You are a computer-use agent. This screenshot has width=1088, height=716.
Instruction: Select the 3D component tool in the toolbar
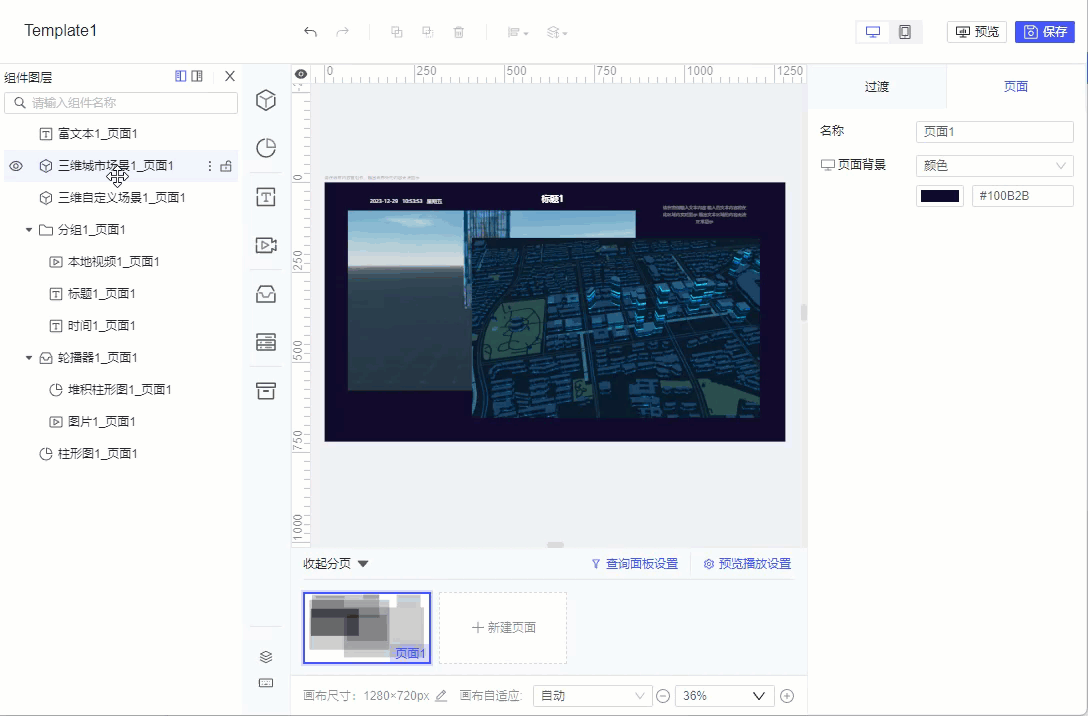point(265,100)
